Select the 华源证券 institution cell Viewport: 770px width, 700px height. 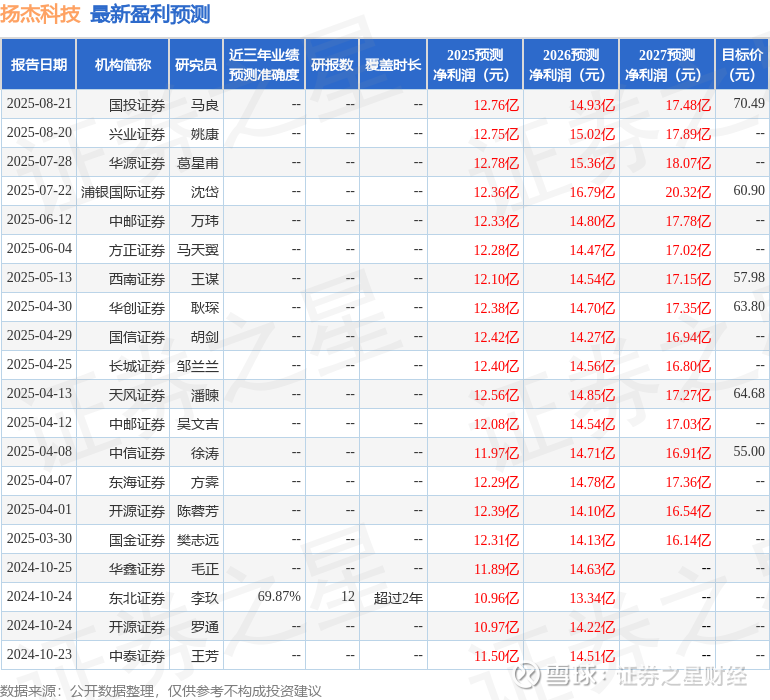(x=123, y=163)
